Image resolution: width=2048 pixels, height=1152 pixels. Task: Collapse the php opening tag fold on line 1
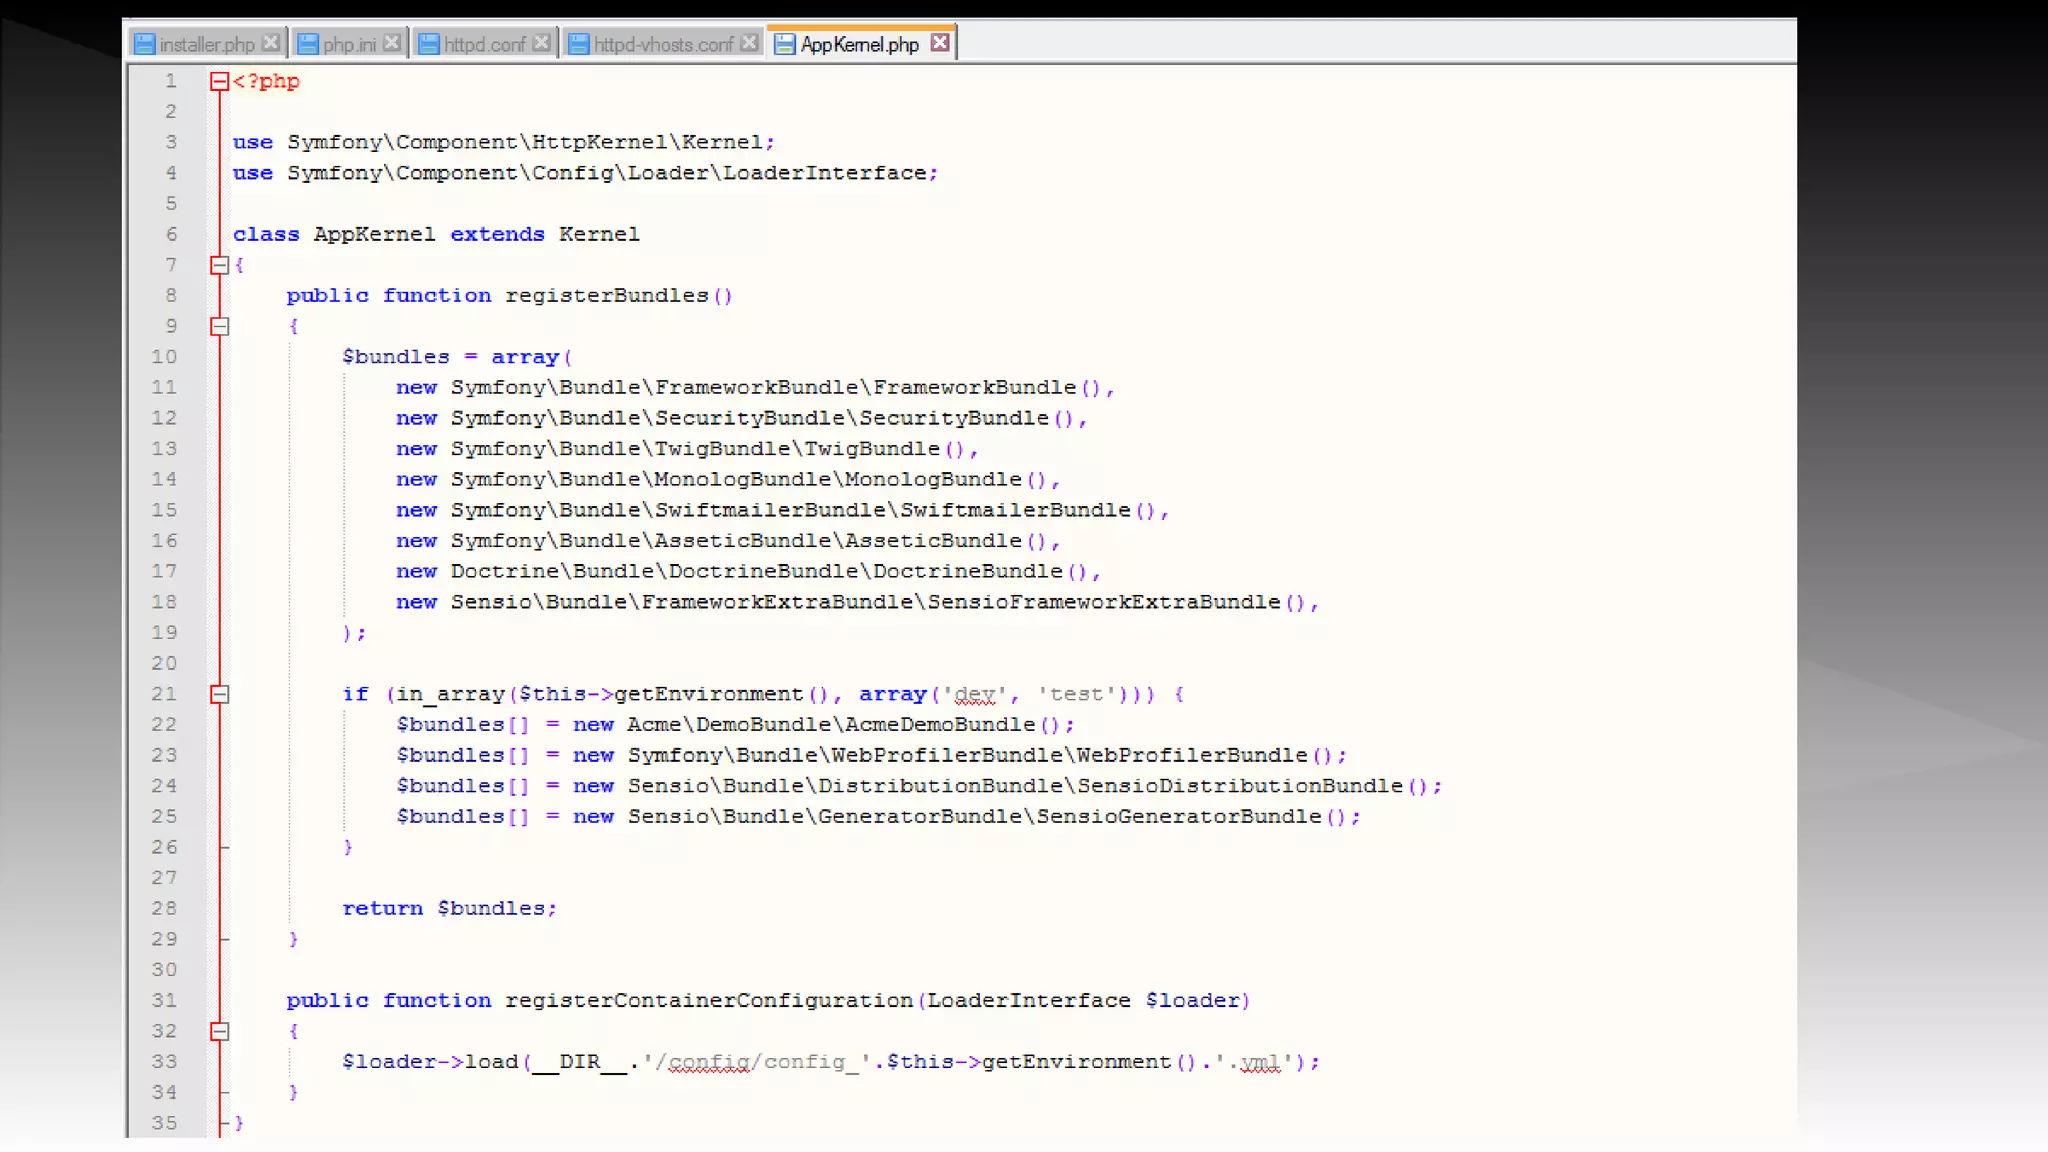(219, 82)
